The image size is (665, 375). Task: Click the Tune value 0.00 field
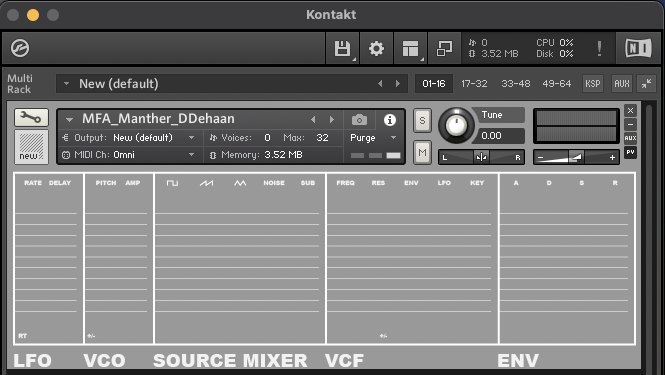tap(500, 136)
